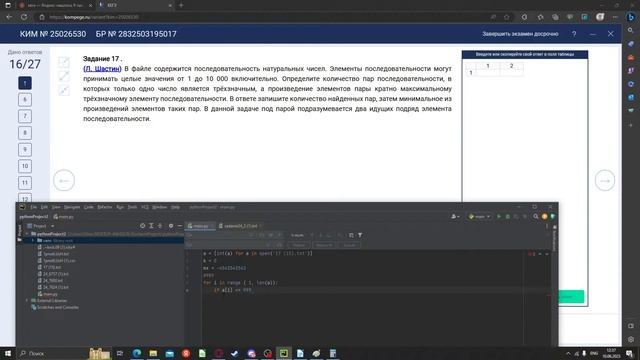Reload the browser page
The image size is (640, 360).
(24, 17)
